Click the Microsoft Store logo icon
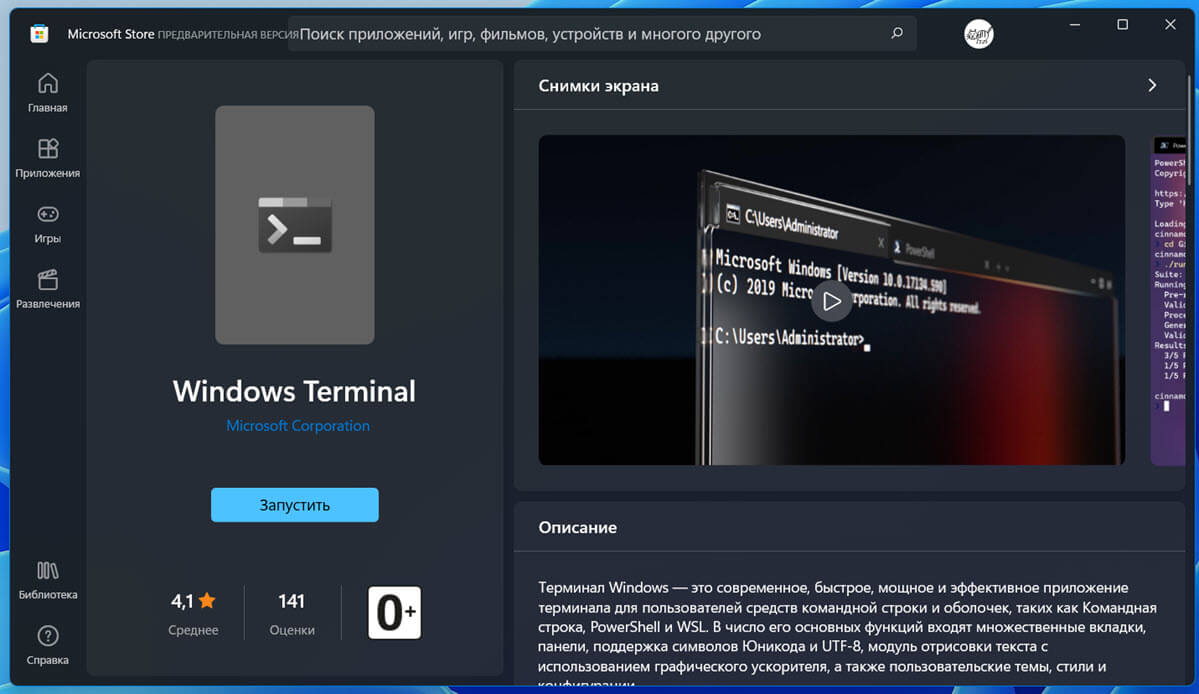This screenshot has width=1199, height=694. pyautogui.click(x=39, y=34)
